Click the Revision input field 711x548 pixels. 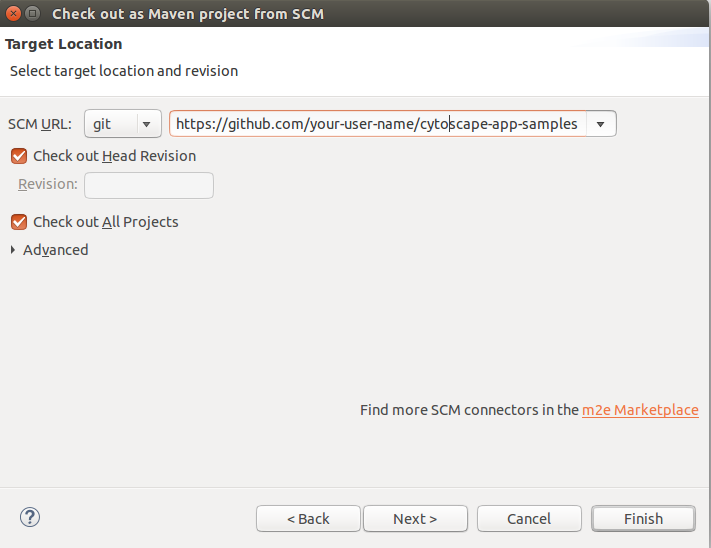[x=148, y=185]
